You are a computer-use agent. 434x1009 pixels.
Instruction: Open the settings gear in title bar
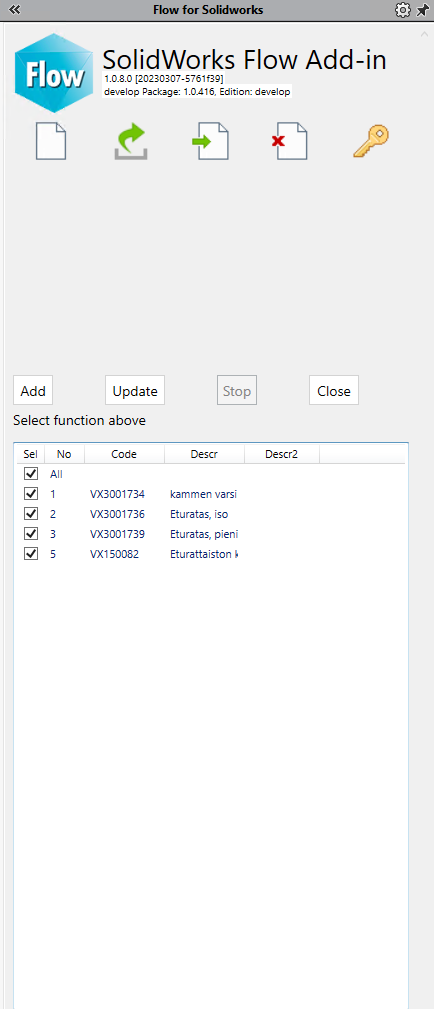pos(402,10)
